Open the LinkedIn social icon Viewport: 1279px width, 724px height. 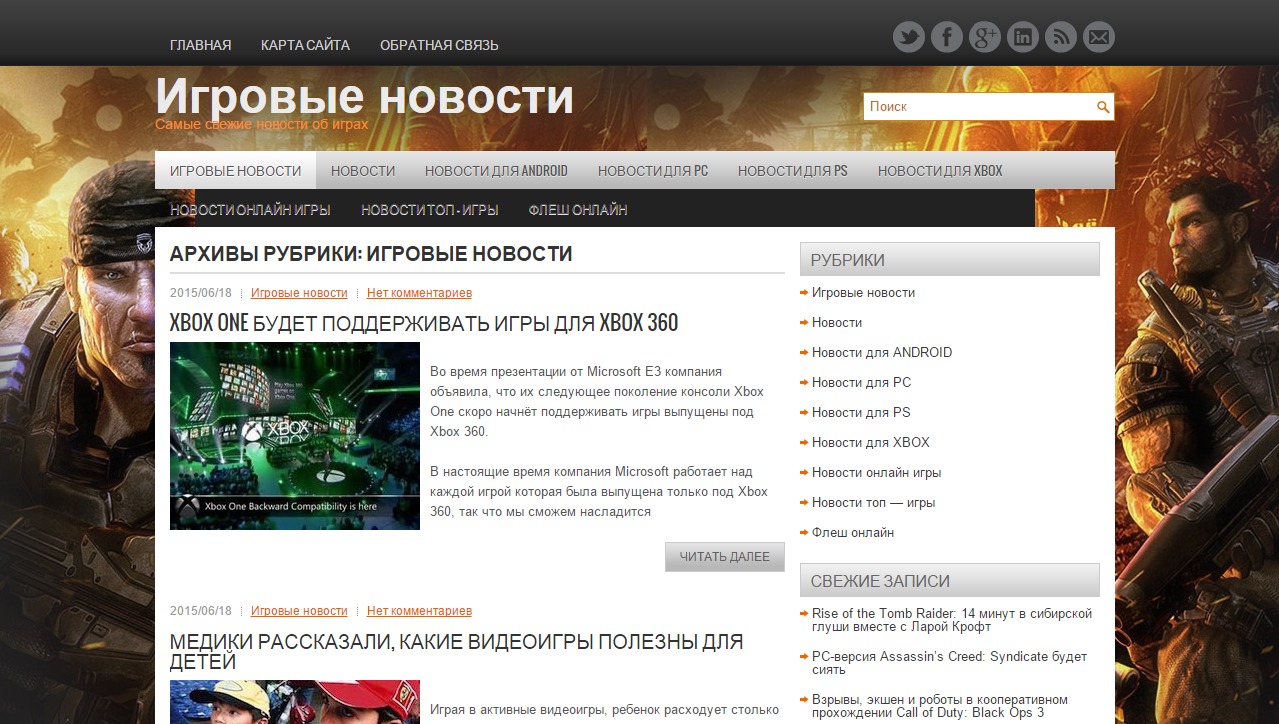pyautogui.click(x=1023, y=38)
